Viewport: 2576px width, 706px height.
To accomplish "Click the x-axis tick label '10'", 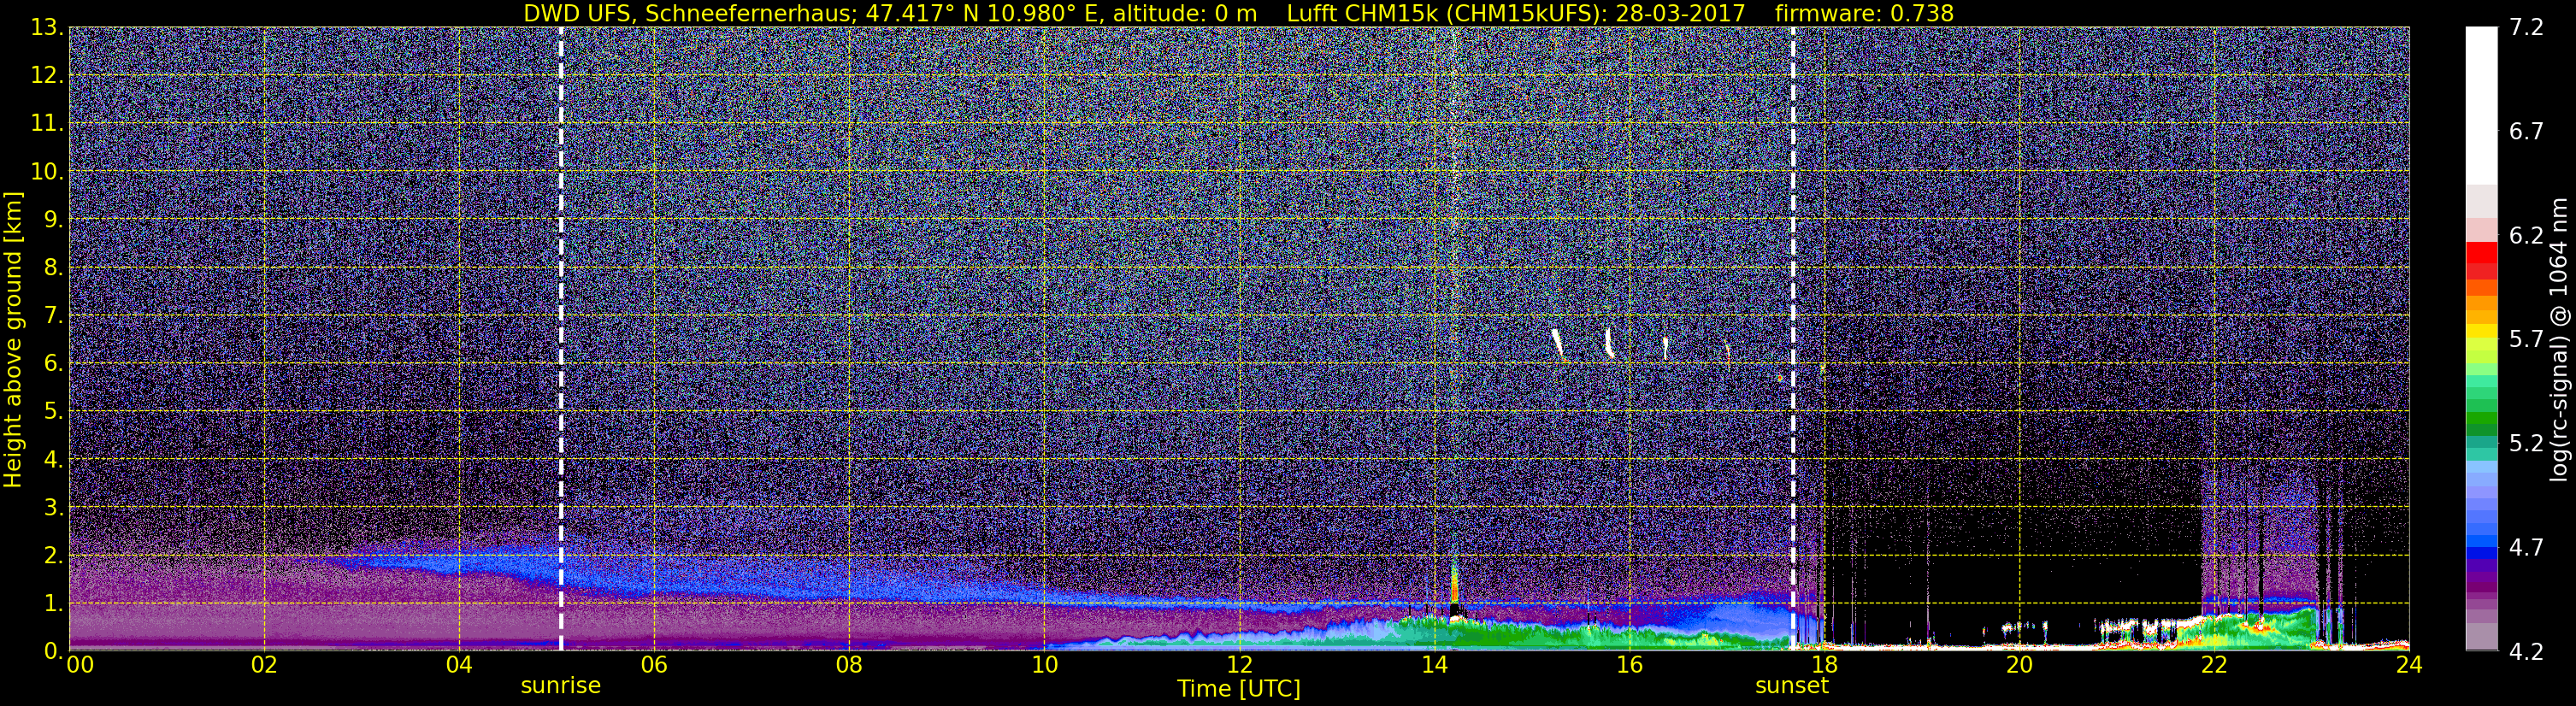I will coord(1044,665).
